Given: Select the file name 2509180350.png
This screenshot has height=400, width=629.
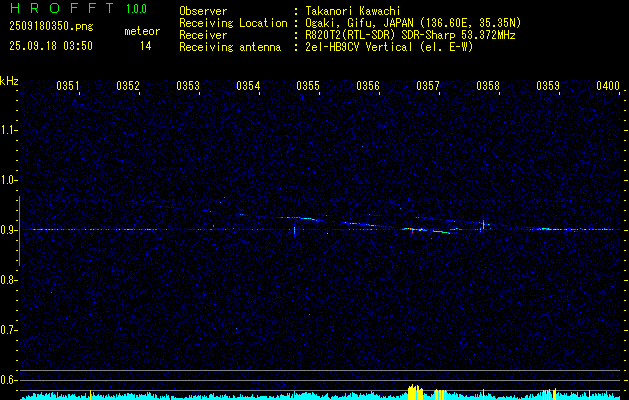Looking at the screenshot, I should [x=51, y=26].
